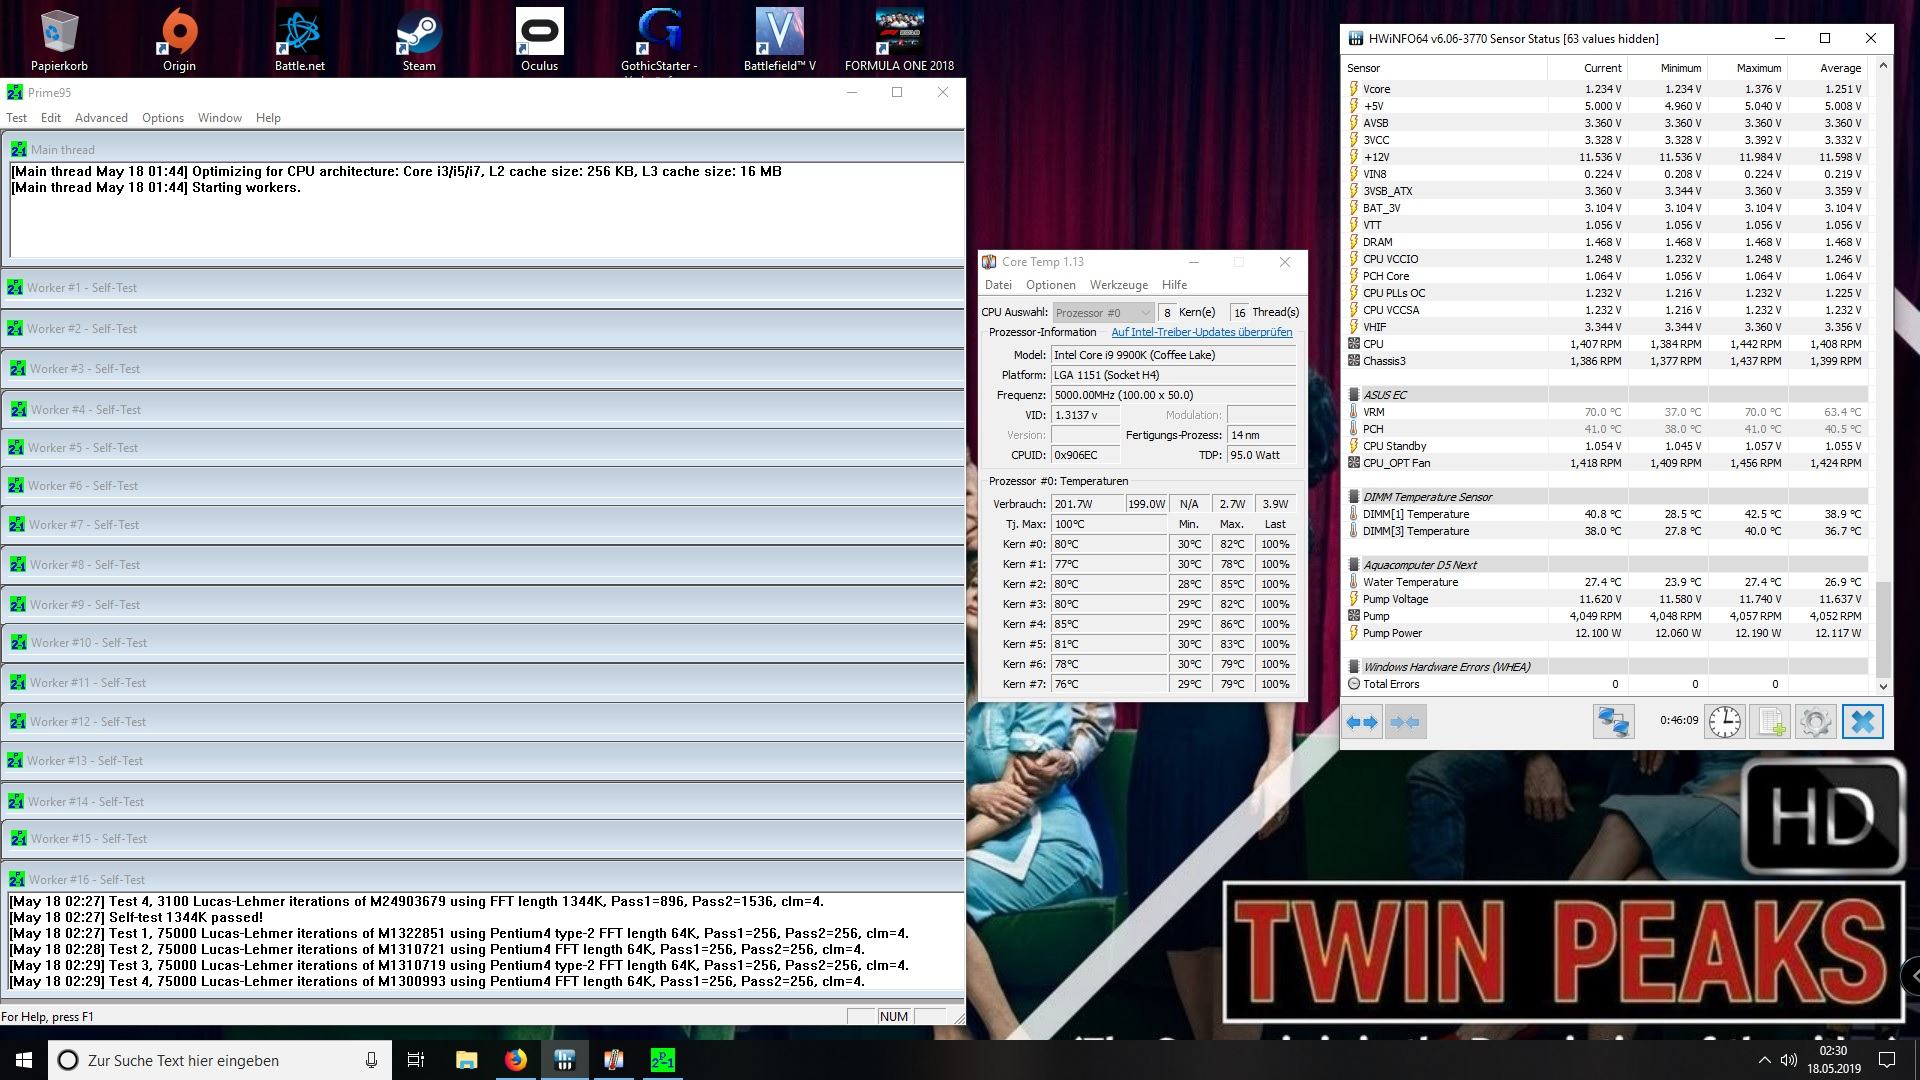Viewport: 1920px width, 1080px height.
Task: Reset HWiNFO timer with clock icon
Action: coord(1724,721)
